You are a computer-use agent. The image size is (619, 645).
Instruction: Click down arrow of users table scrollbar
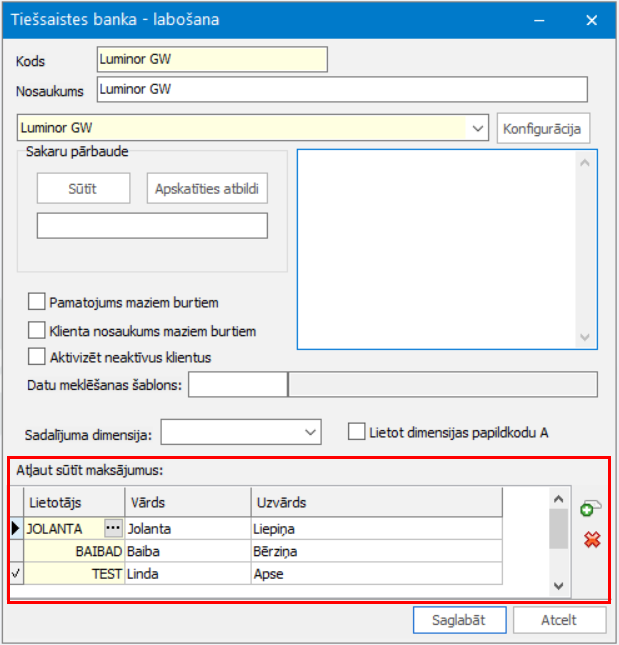(559, 586)
